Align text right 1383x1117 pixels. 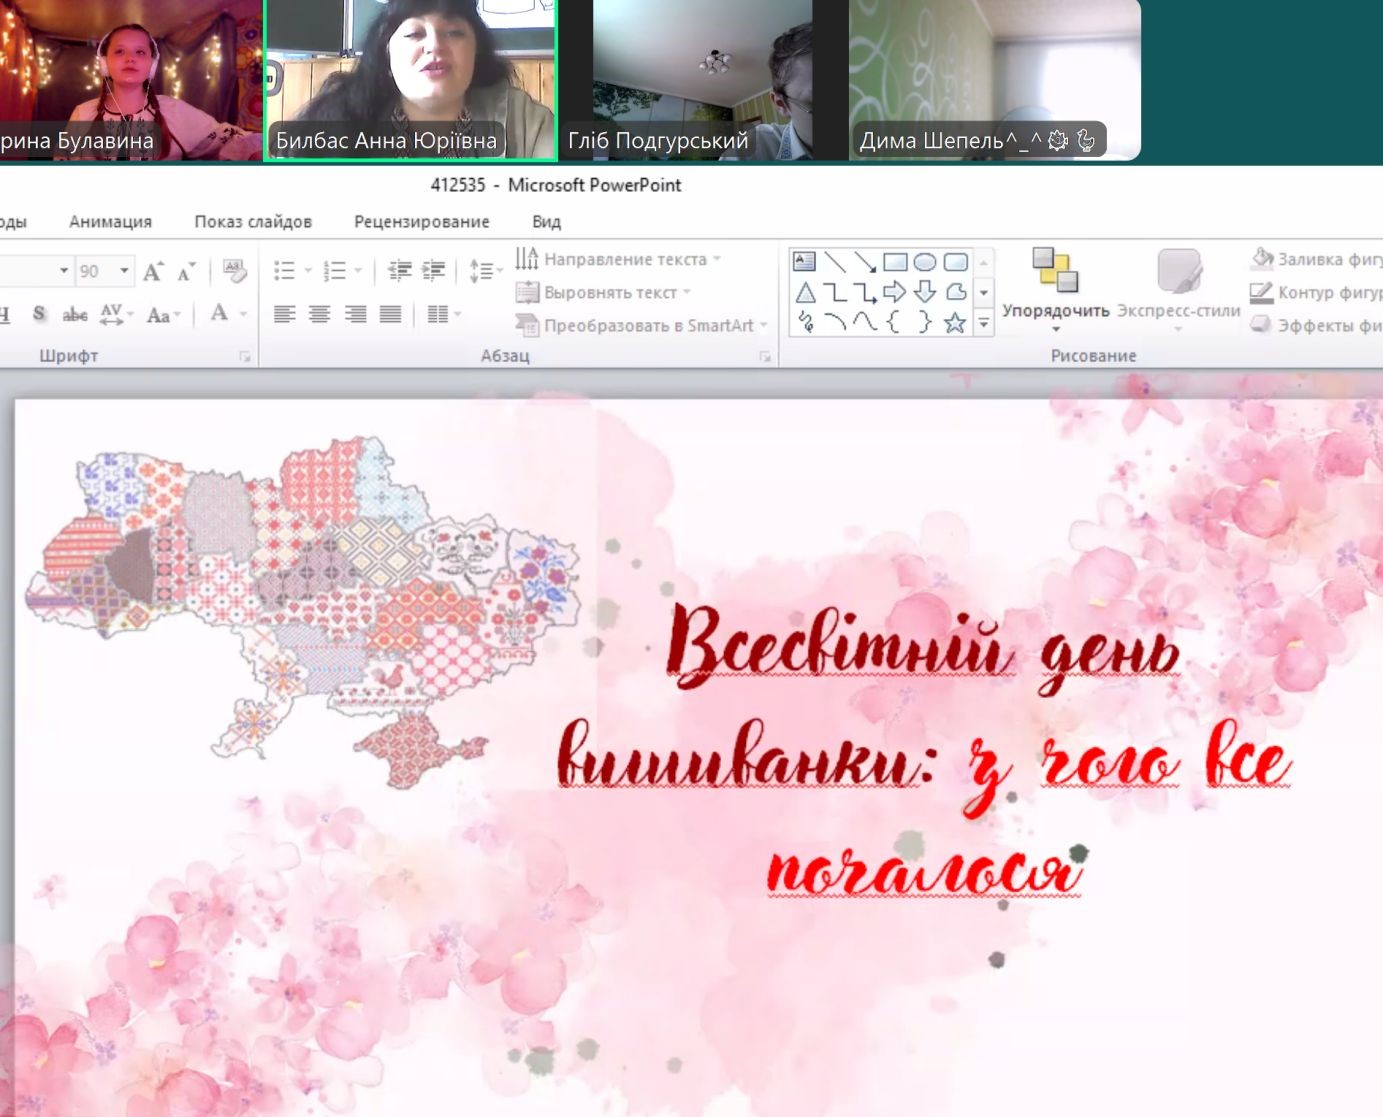coord(355,314)
